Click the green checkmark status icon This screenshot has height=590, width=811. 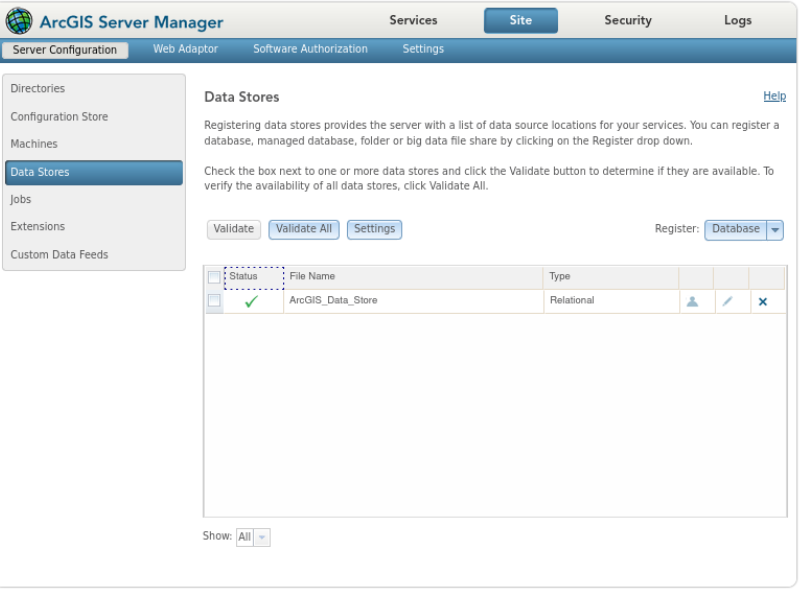(x=251, y=302)
